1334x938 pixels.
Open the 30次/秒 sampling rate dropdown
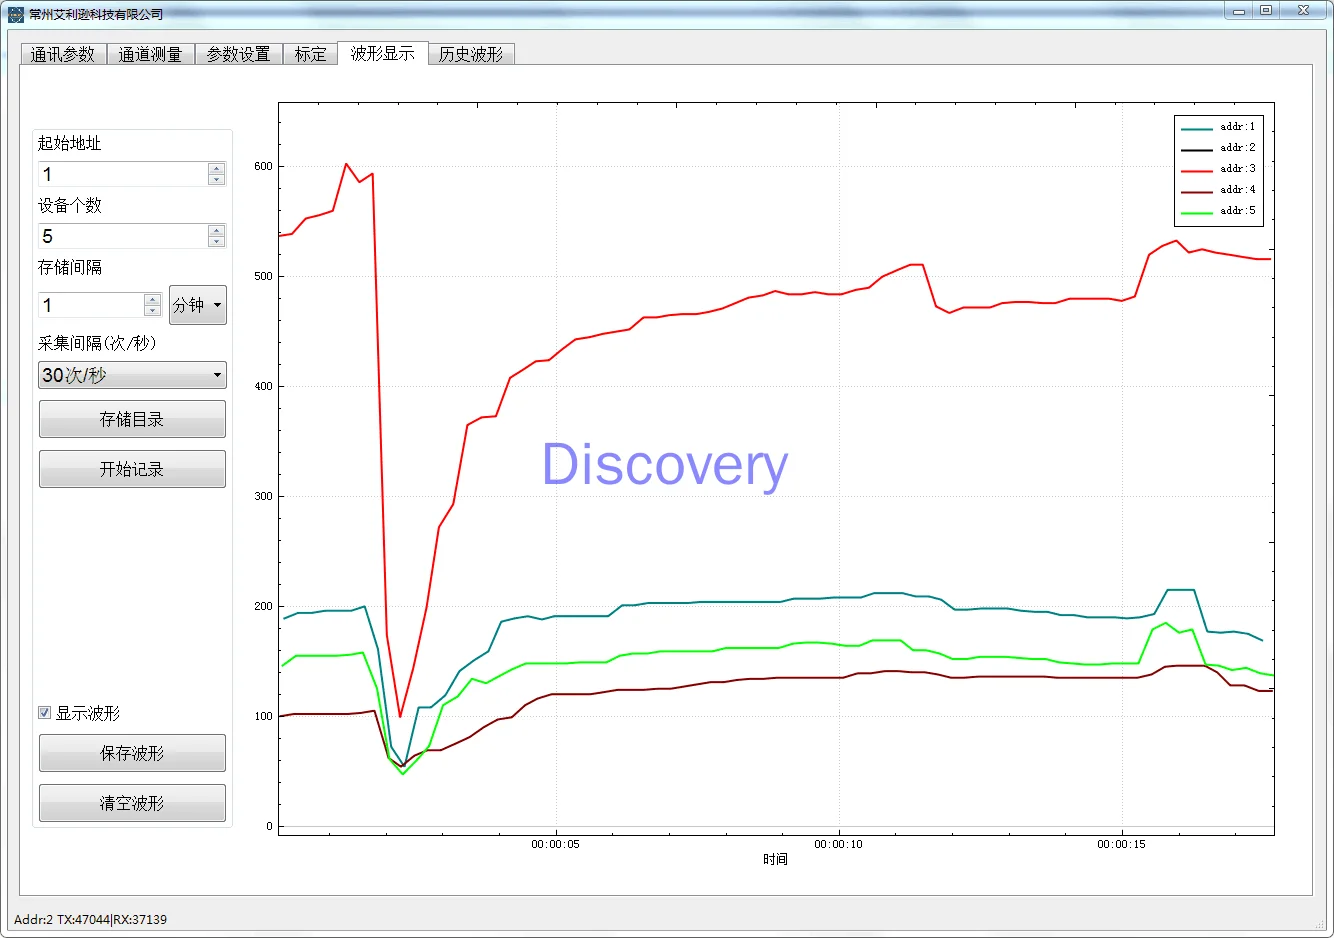(132, 375)
